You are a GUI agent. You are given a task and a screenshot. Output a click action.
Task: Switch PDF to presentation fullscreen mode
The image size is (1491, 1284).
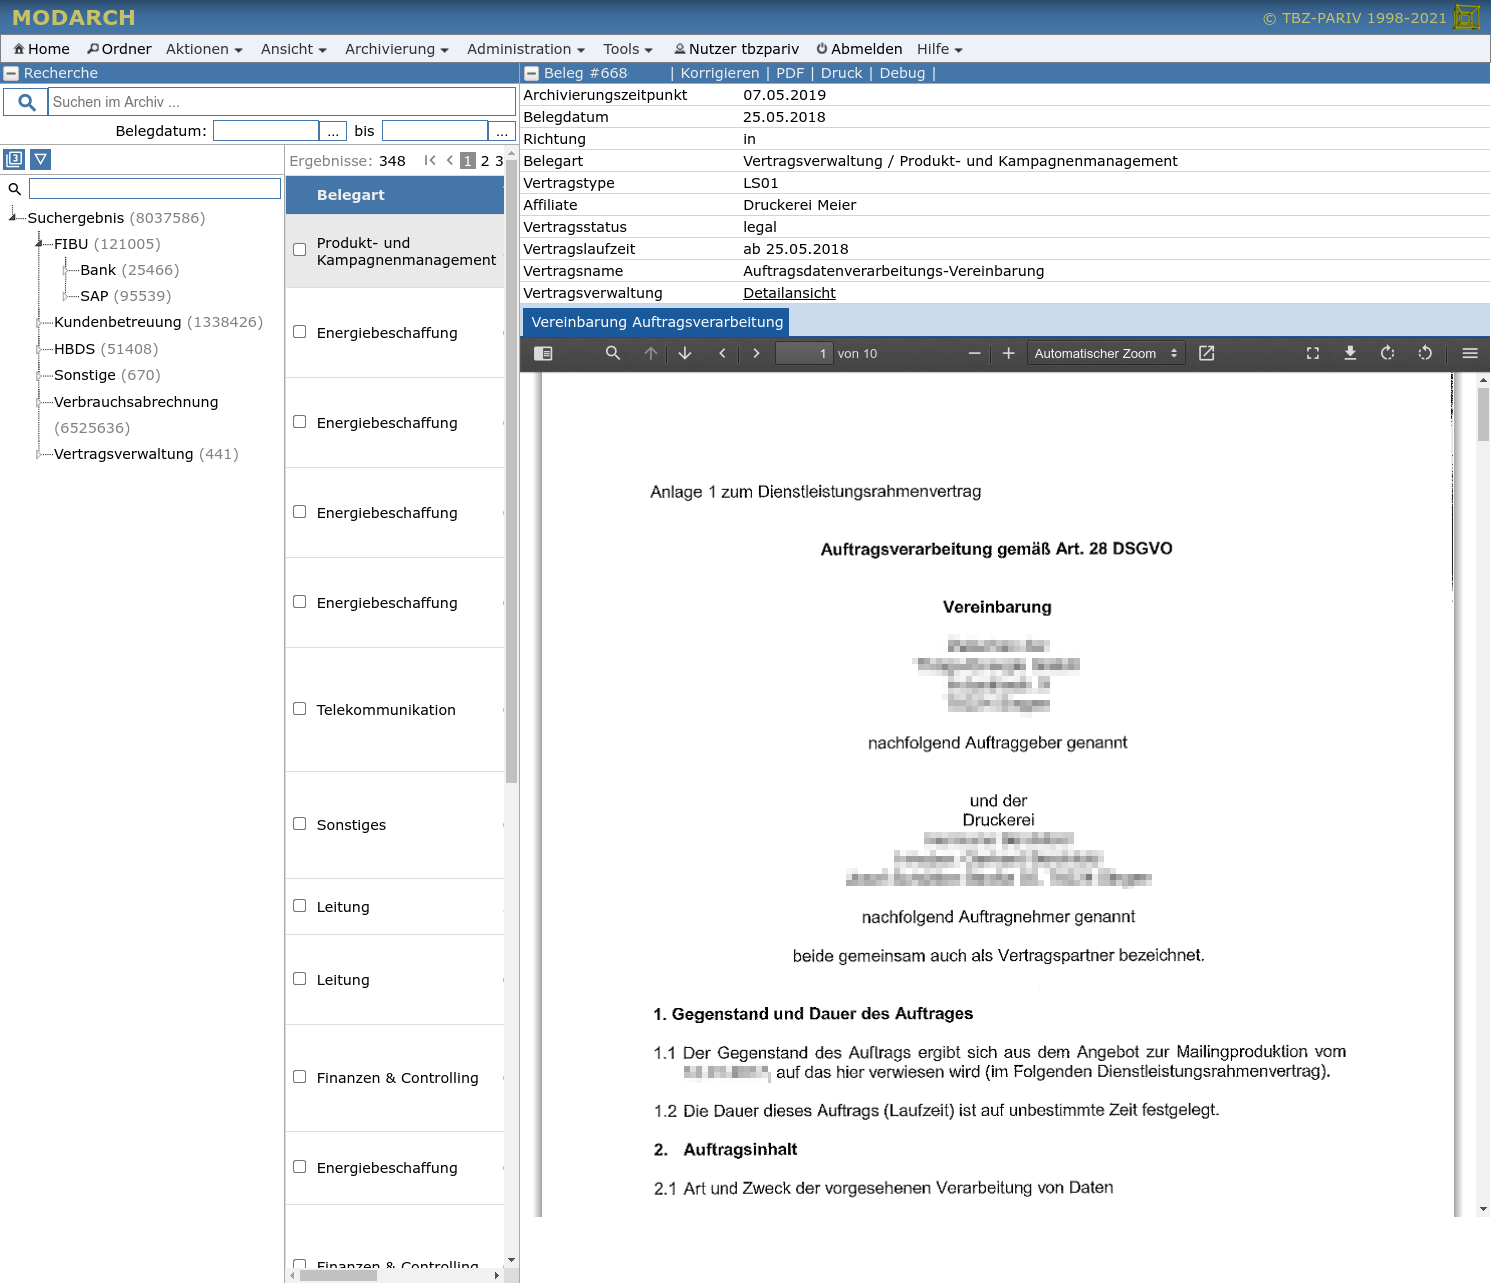1313,353
